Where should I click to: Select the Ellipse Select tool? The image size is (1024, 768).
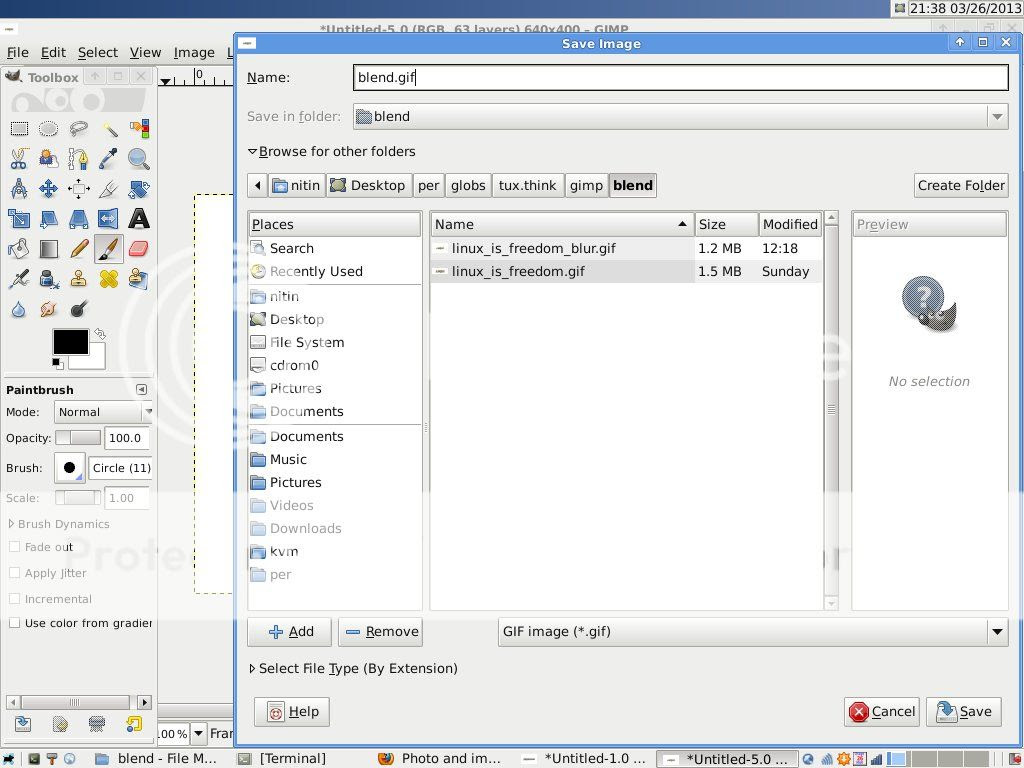coord(48,129)
